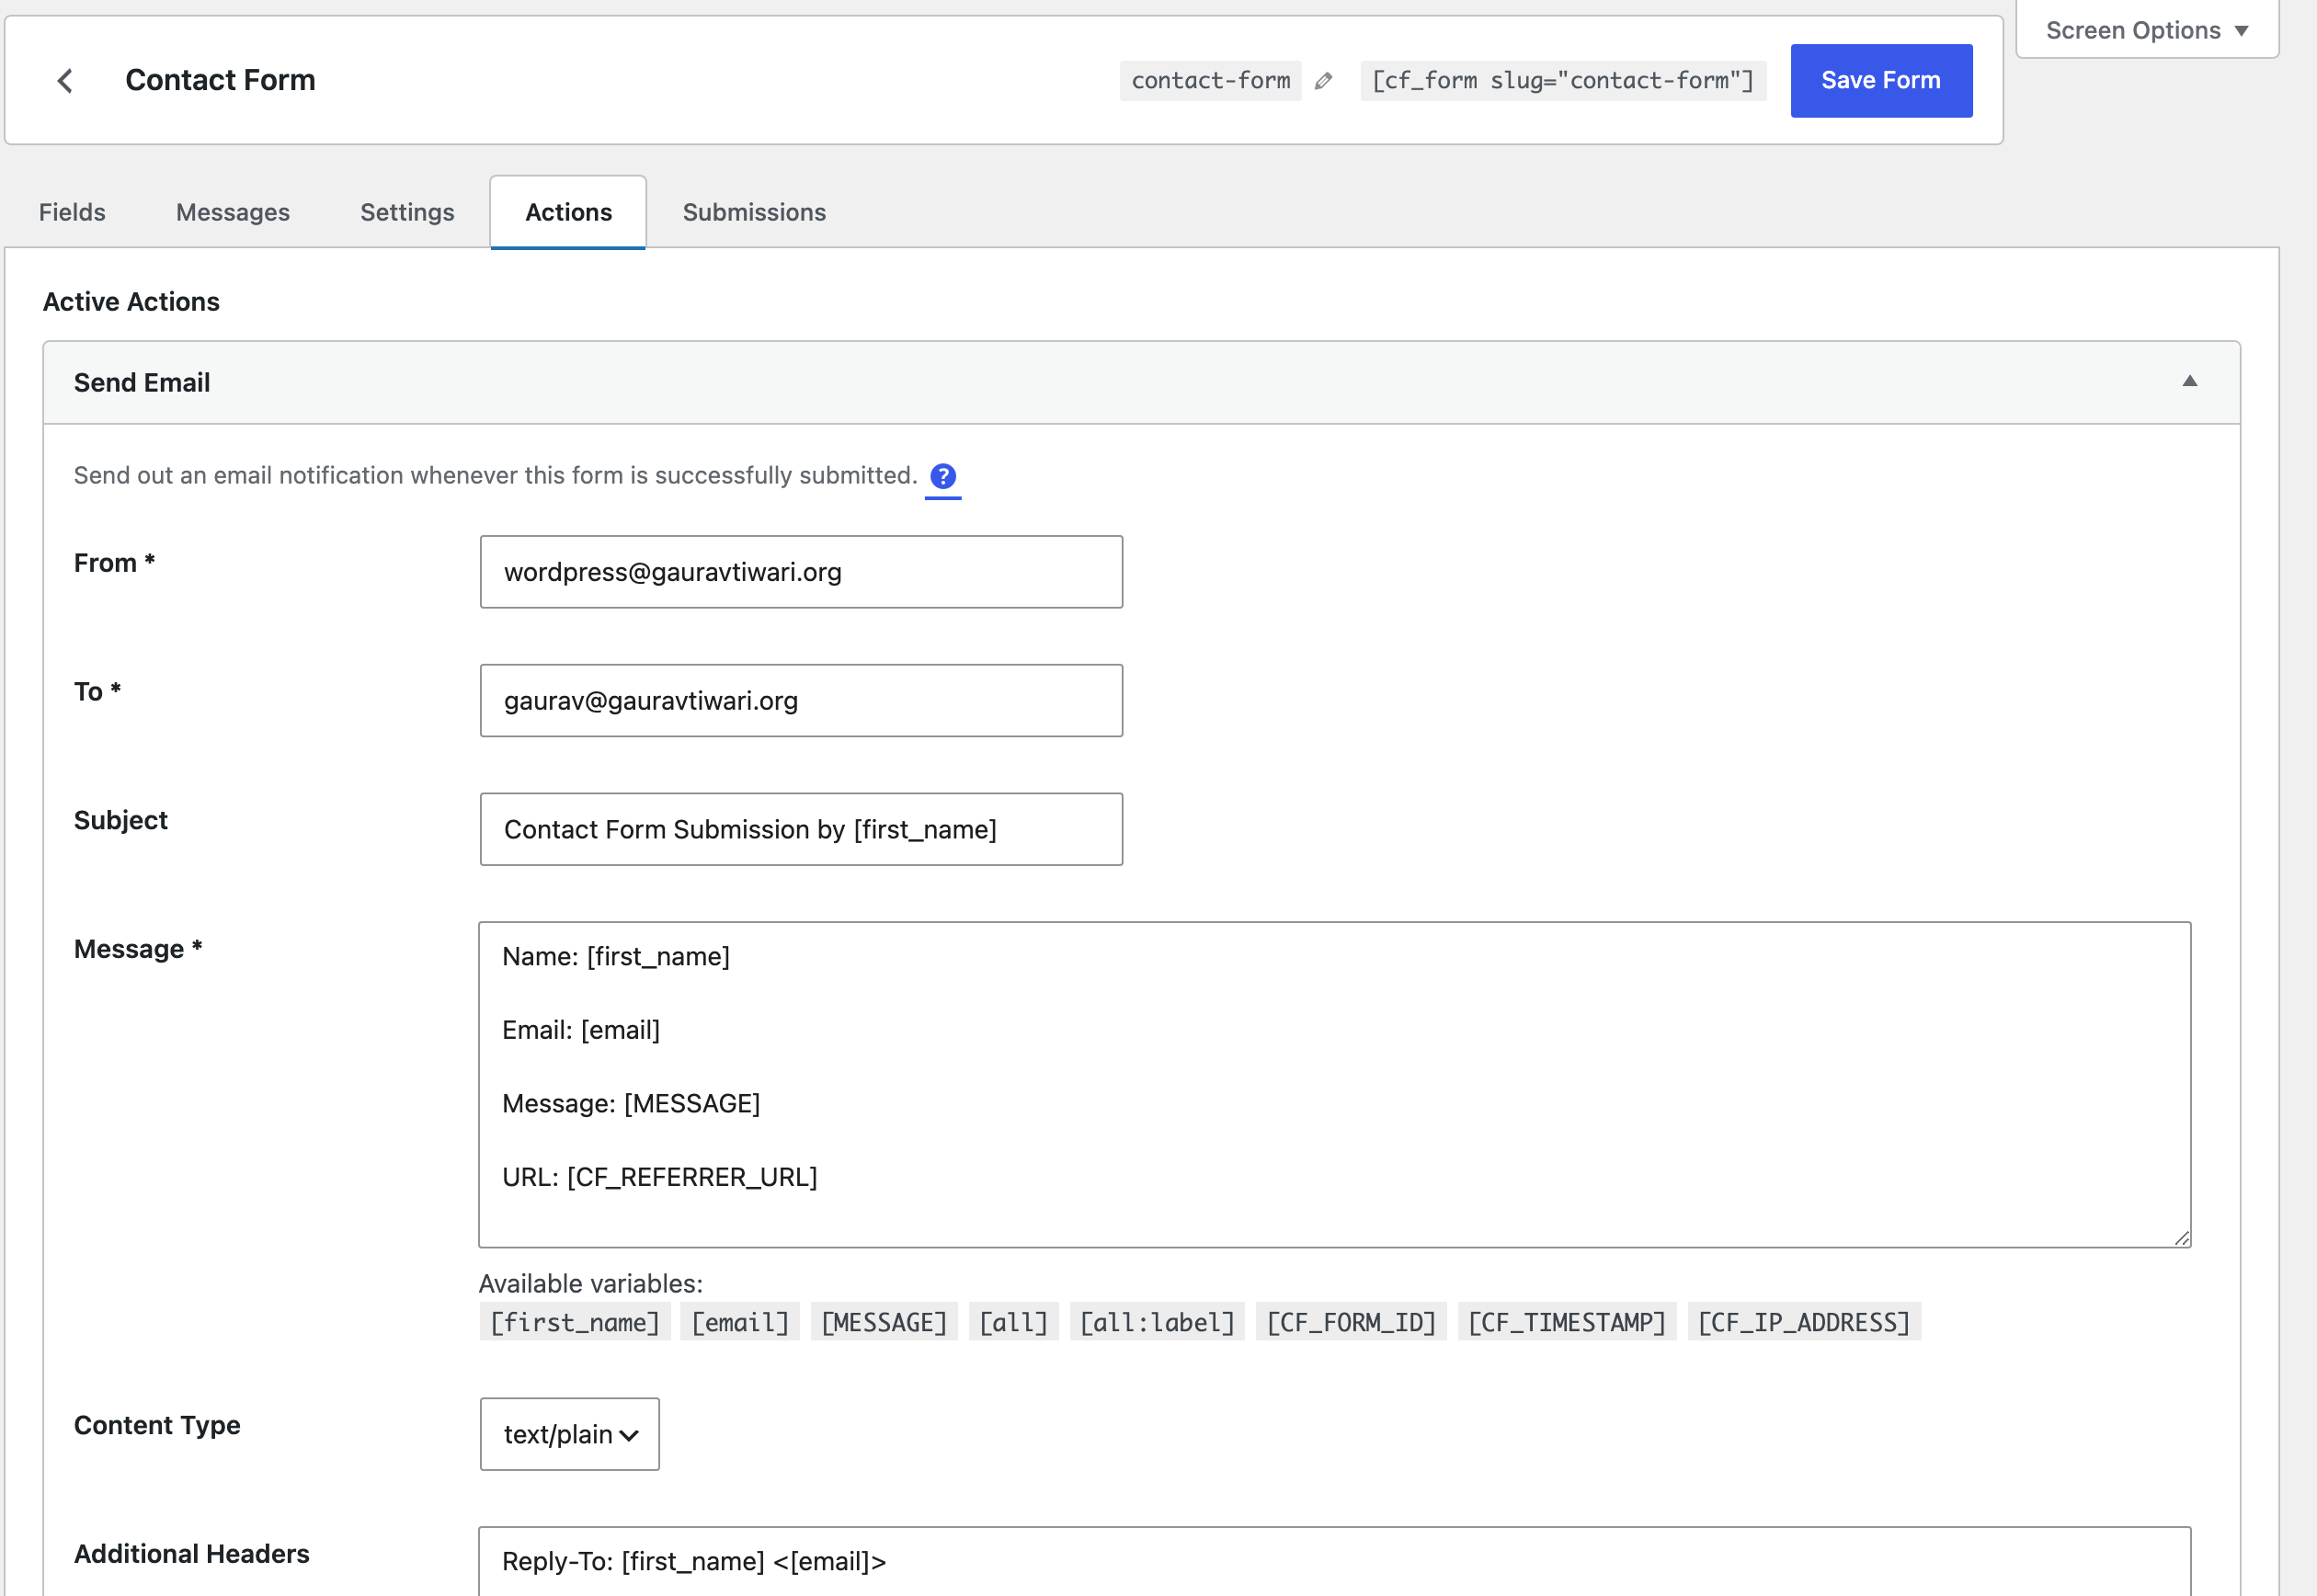The height and width of the screenshot is (1596, 2317).
Task: Insert the [CF_TIMESTAMP] variable chip
Action: (x=1567, y=1321)
